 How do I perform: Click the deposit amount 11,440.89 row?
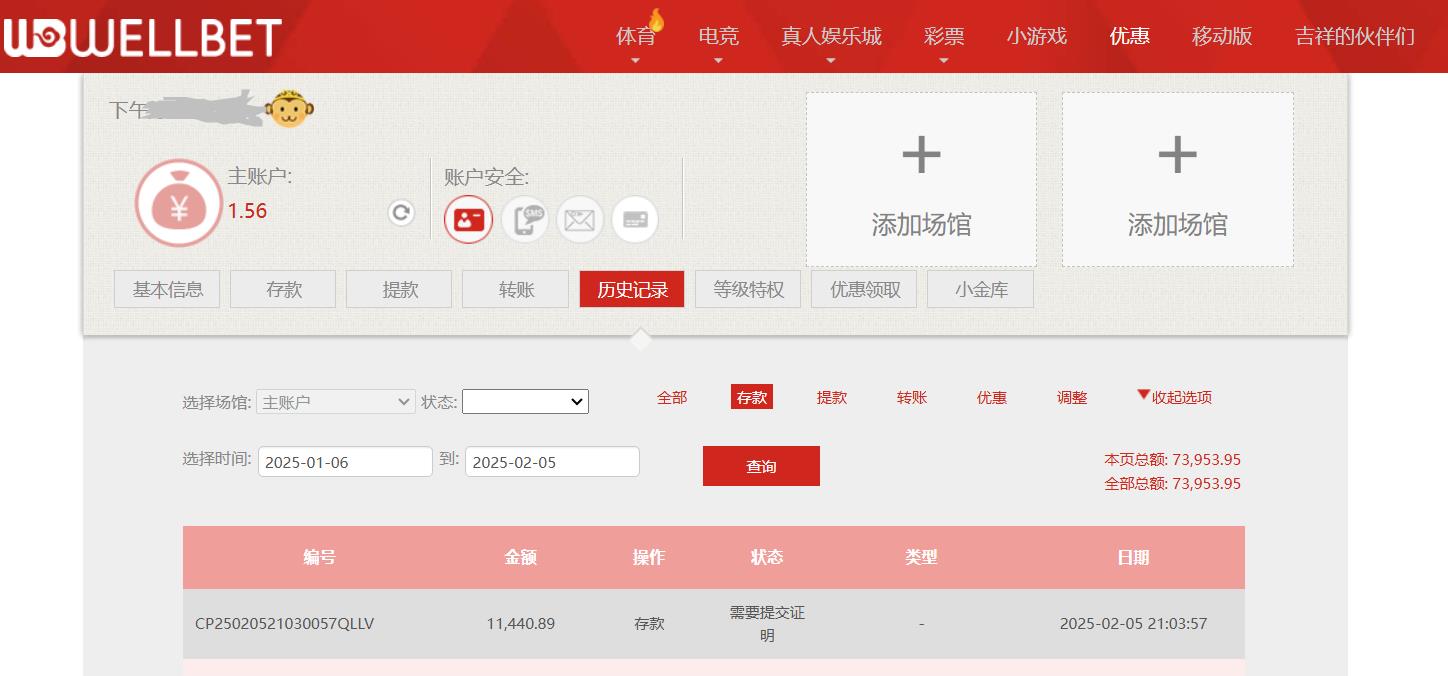pyautogui.click(x=521, y=623)
